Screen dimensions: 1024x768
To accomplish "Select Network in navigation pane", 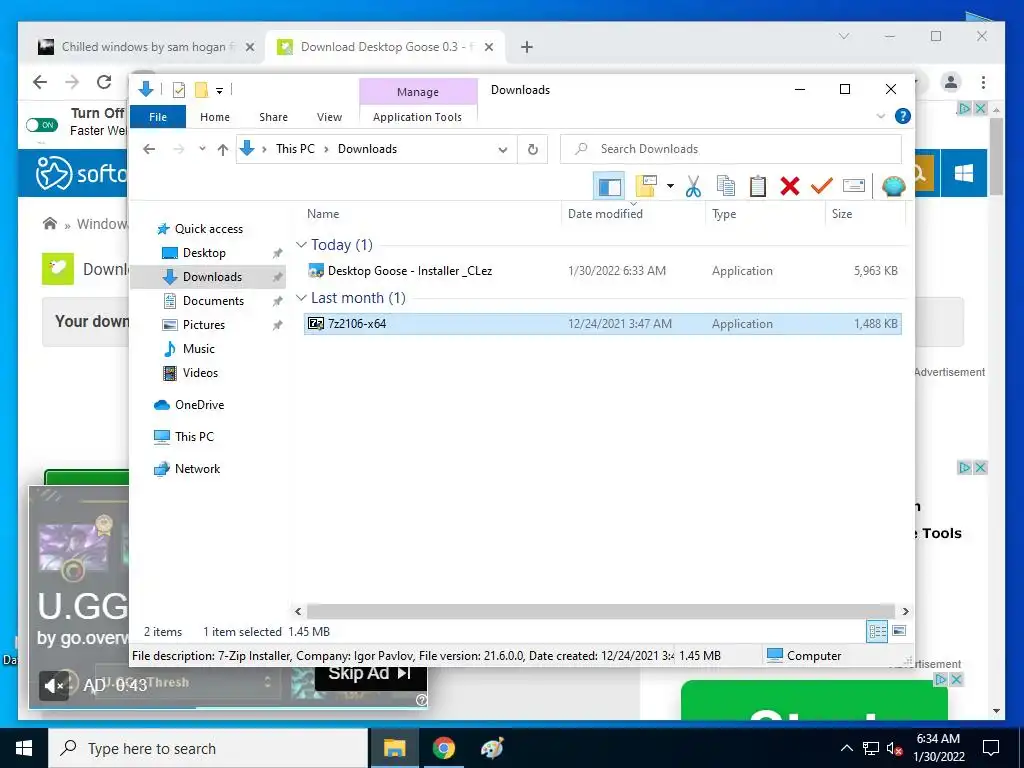I will click(197, 469).
